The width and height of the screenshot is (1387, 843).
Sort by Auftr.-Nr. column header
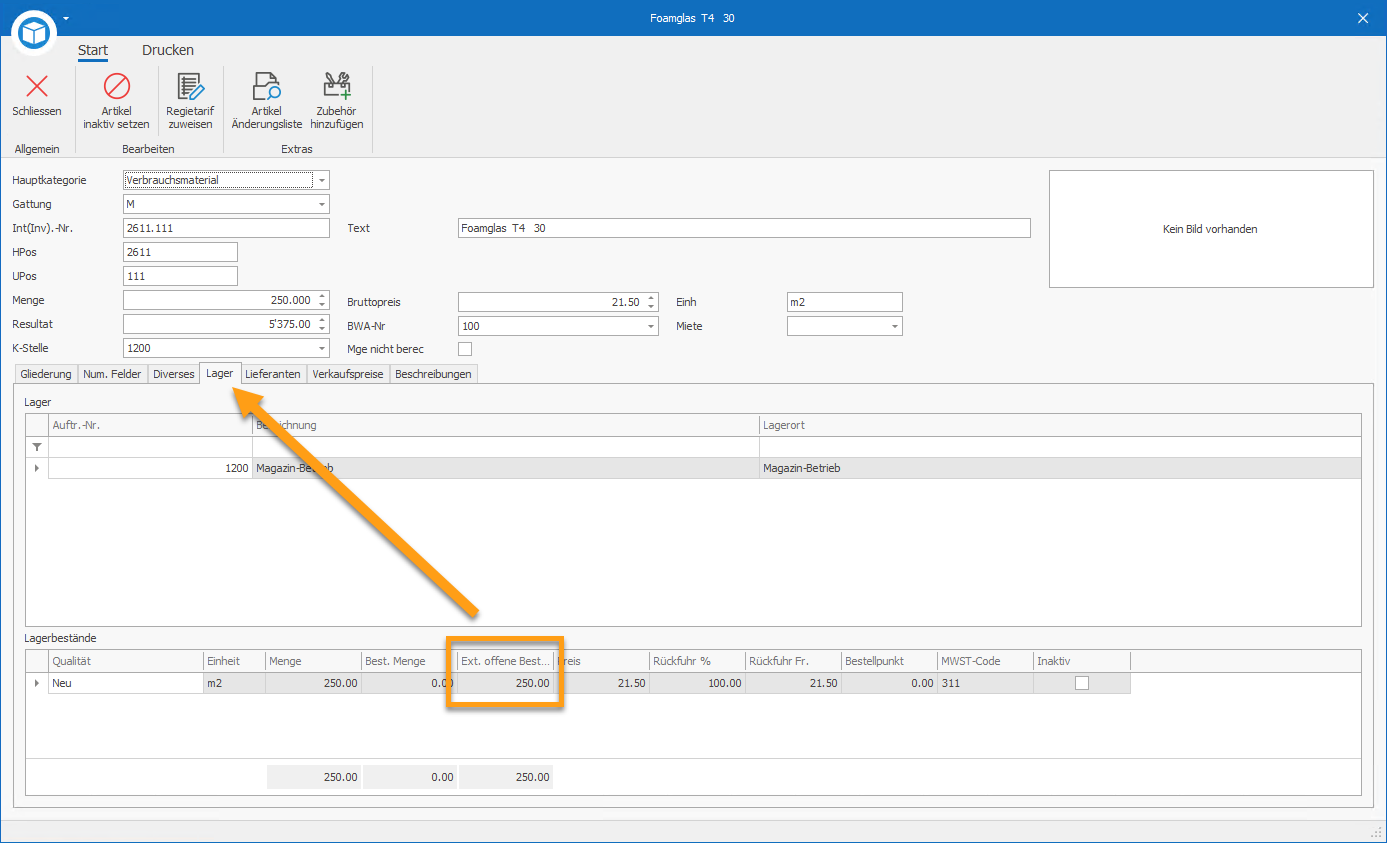150,425
